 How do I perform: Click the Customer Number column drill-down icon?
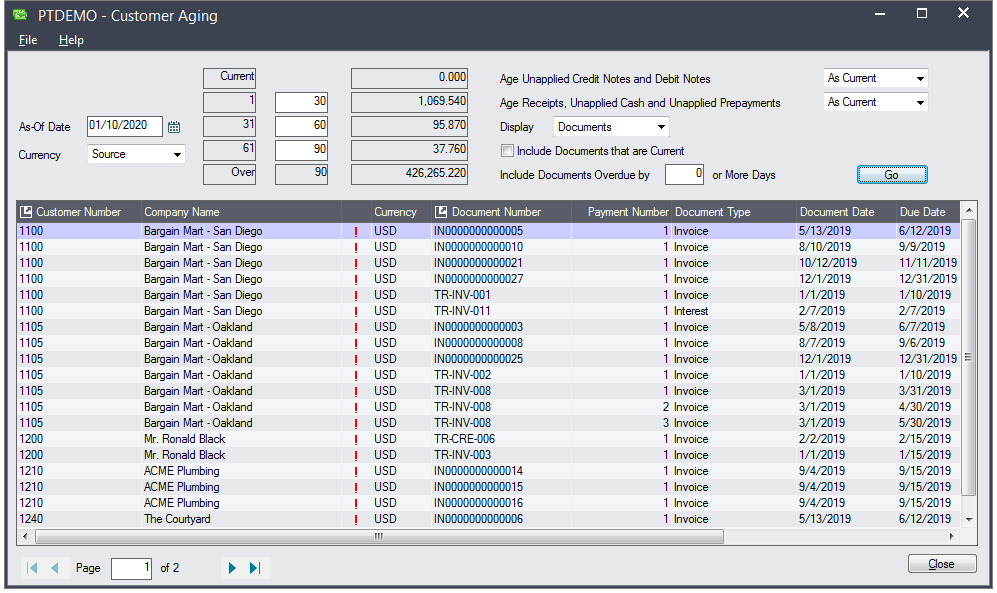[x=27, y=212]
